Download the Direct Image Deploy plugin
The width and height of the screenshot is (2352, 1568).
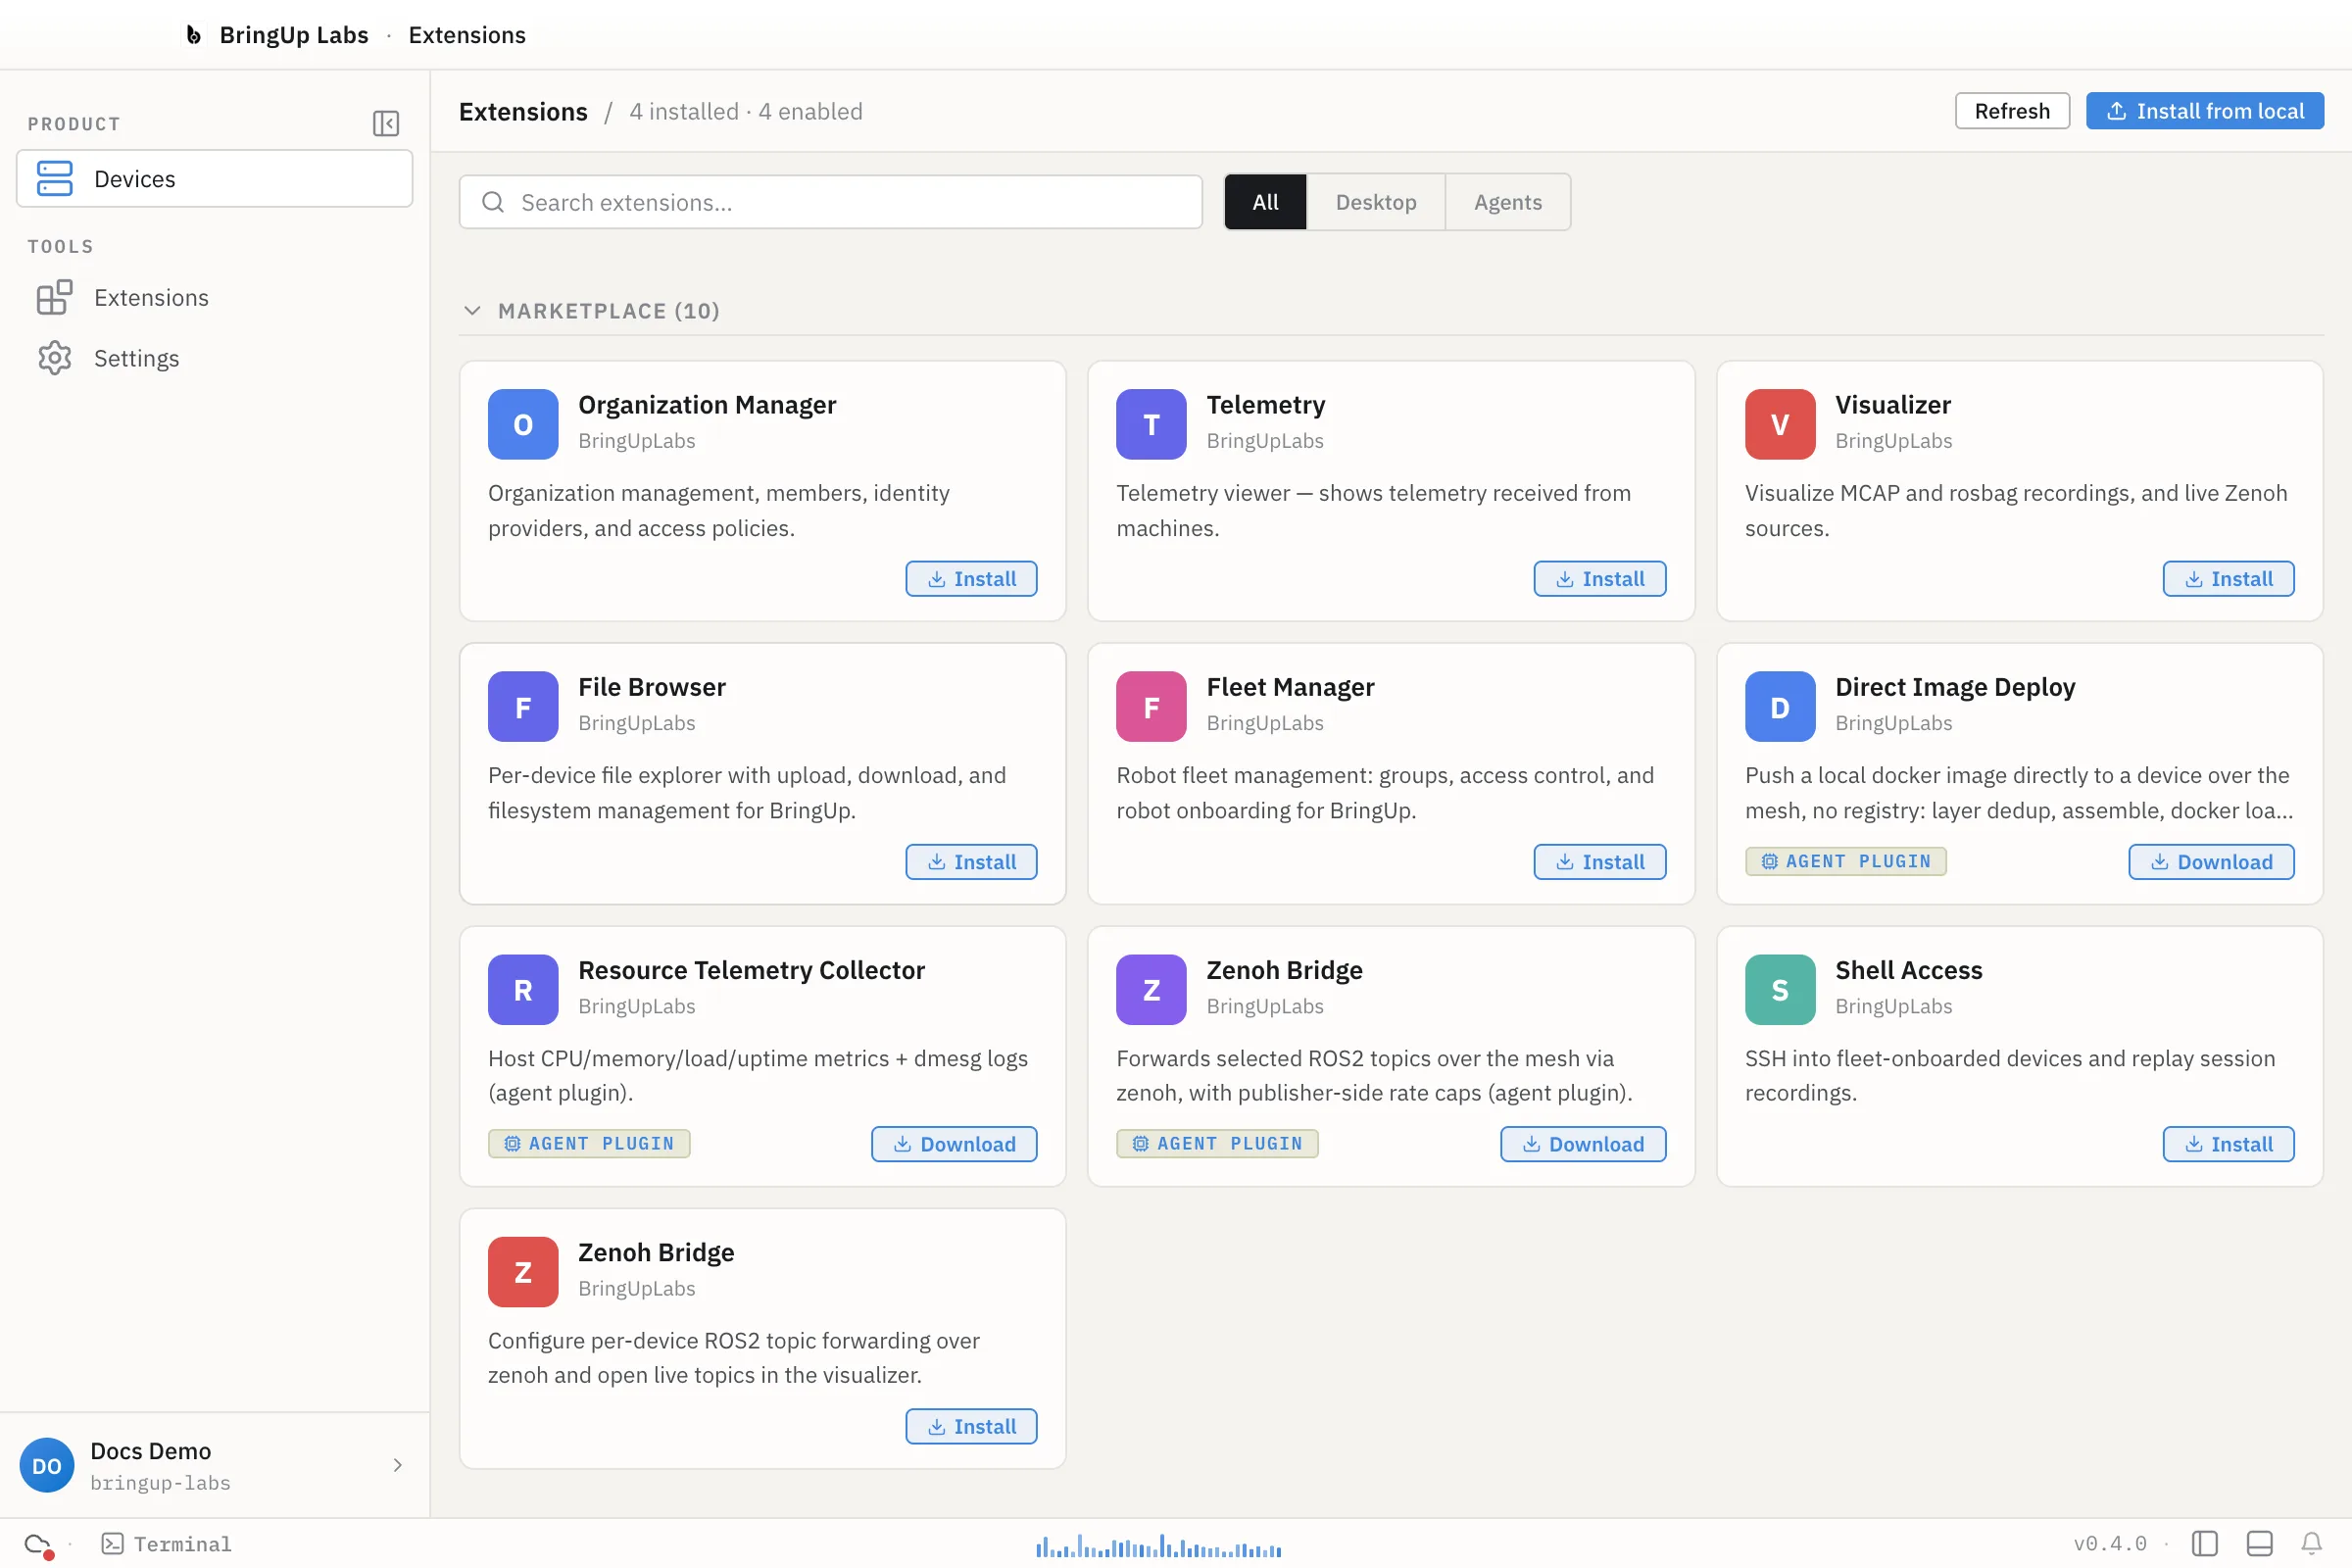click(2211, 862)
